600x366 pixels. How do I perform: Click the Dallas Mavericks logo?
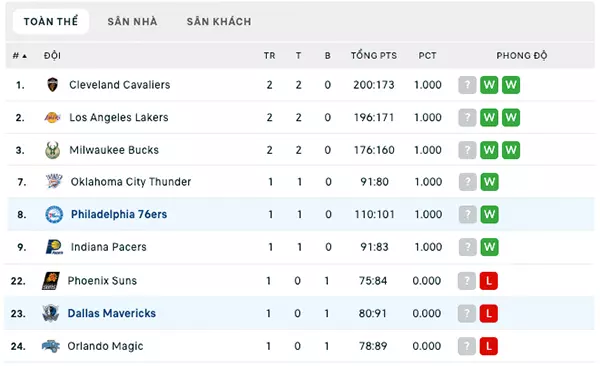click(51, 313)
